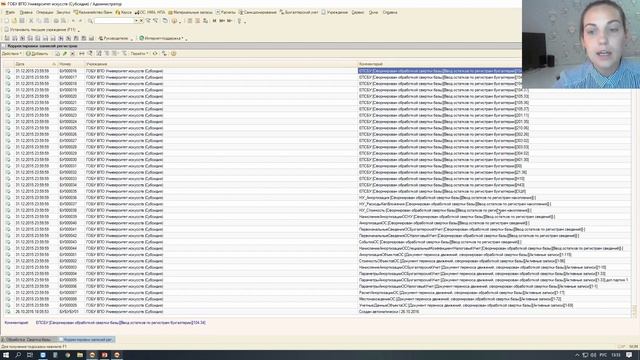Click the vertical scrollbar of the records list
The width and height of the screenshot is (640, 360).
click(634, 192)
